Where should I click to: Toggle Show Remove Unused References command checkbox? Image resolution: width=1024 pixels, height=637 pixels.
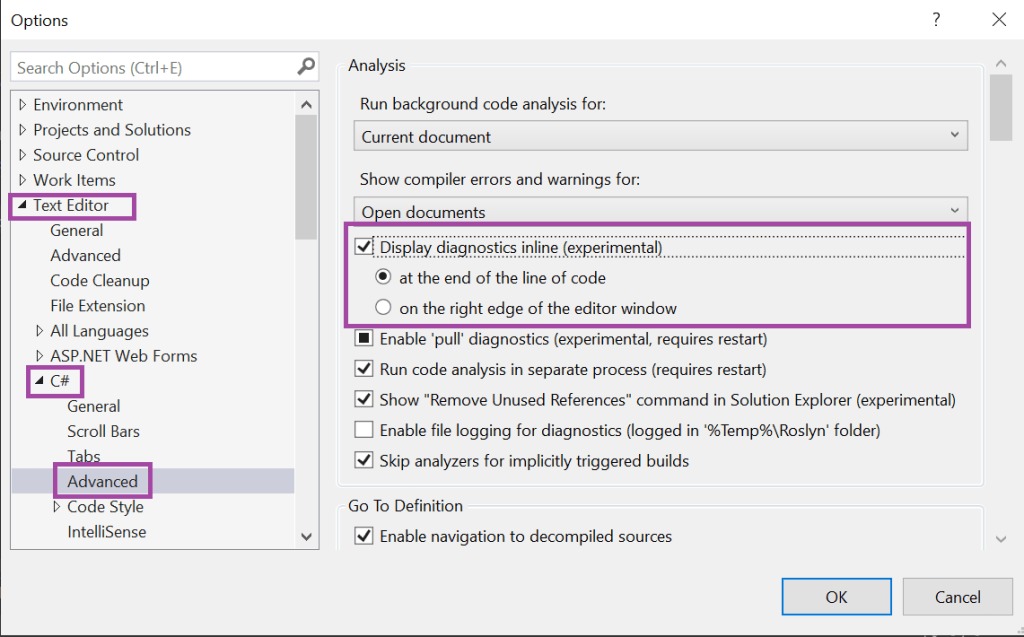tap(364, 399)
